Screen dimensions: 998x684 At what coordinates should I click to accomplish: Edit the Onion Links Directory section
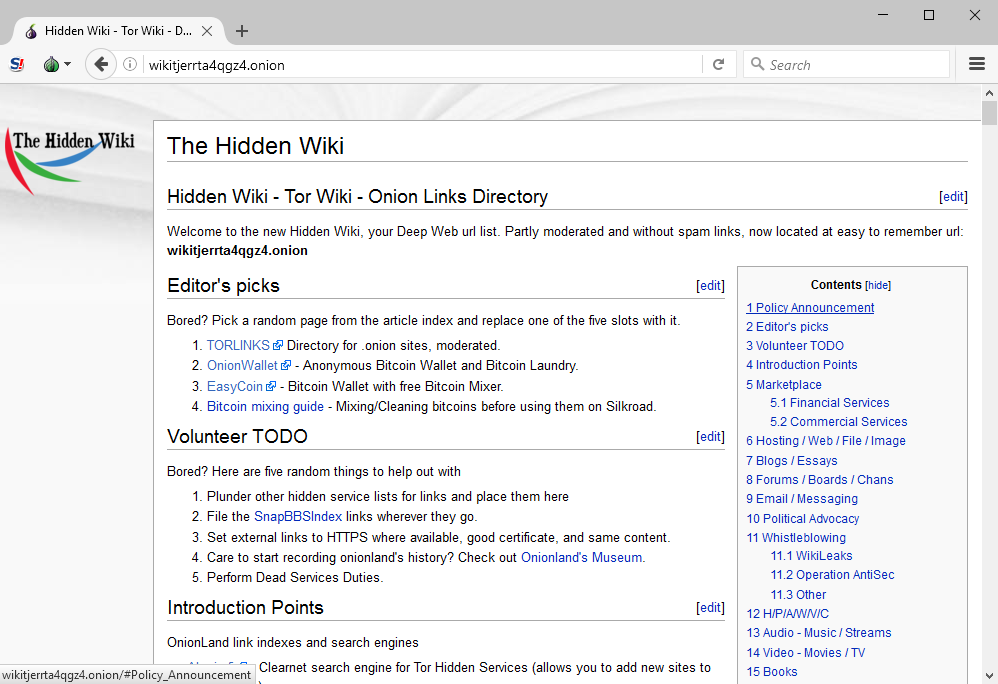[953, 197]
